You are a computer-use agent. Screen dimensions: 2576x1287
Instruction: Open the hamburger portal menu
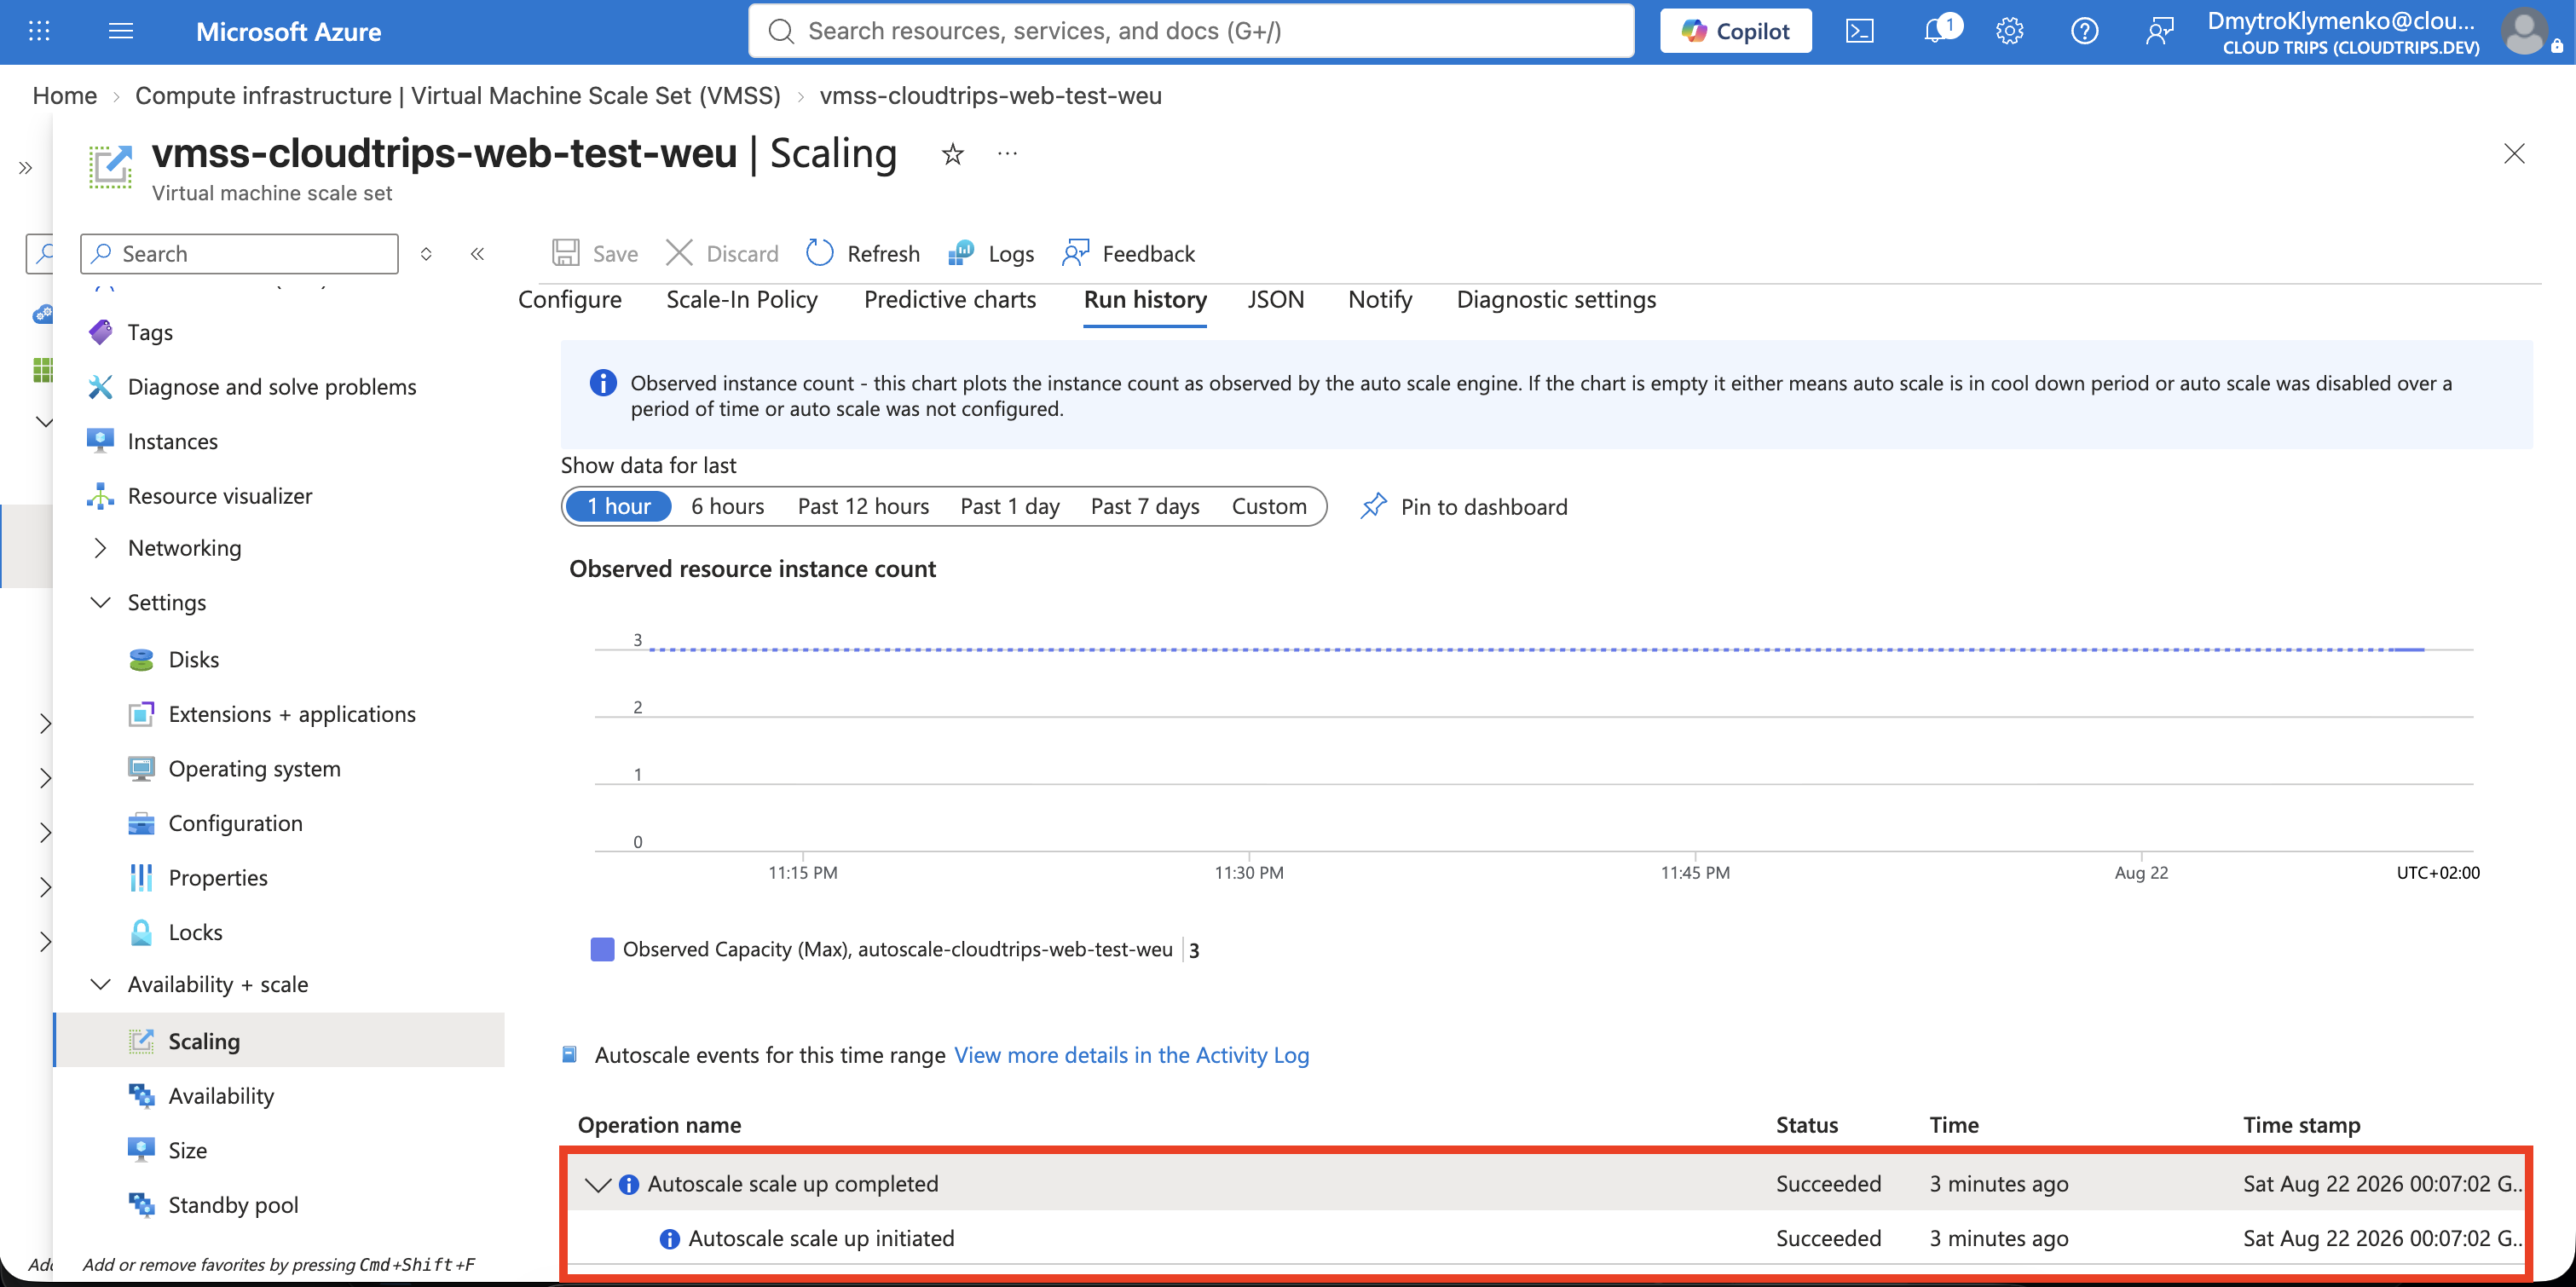click(x=121, y=31)
